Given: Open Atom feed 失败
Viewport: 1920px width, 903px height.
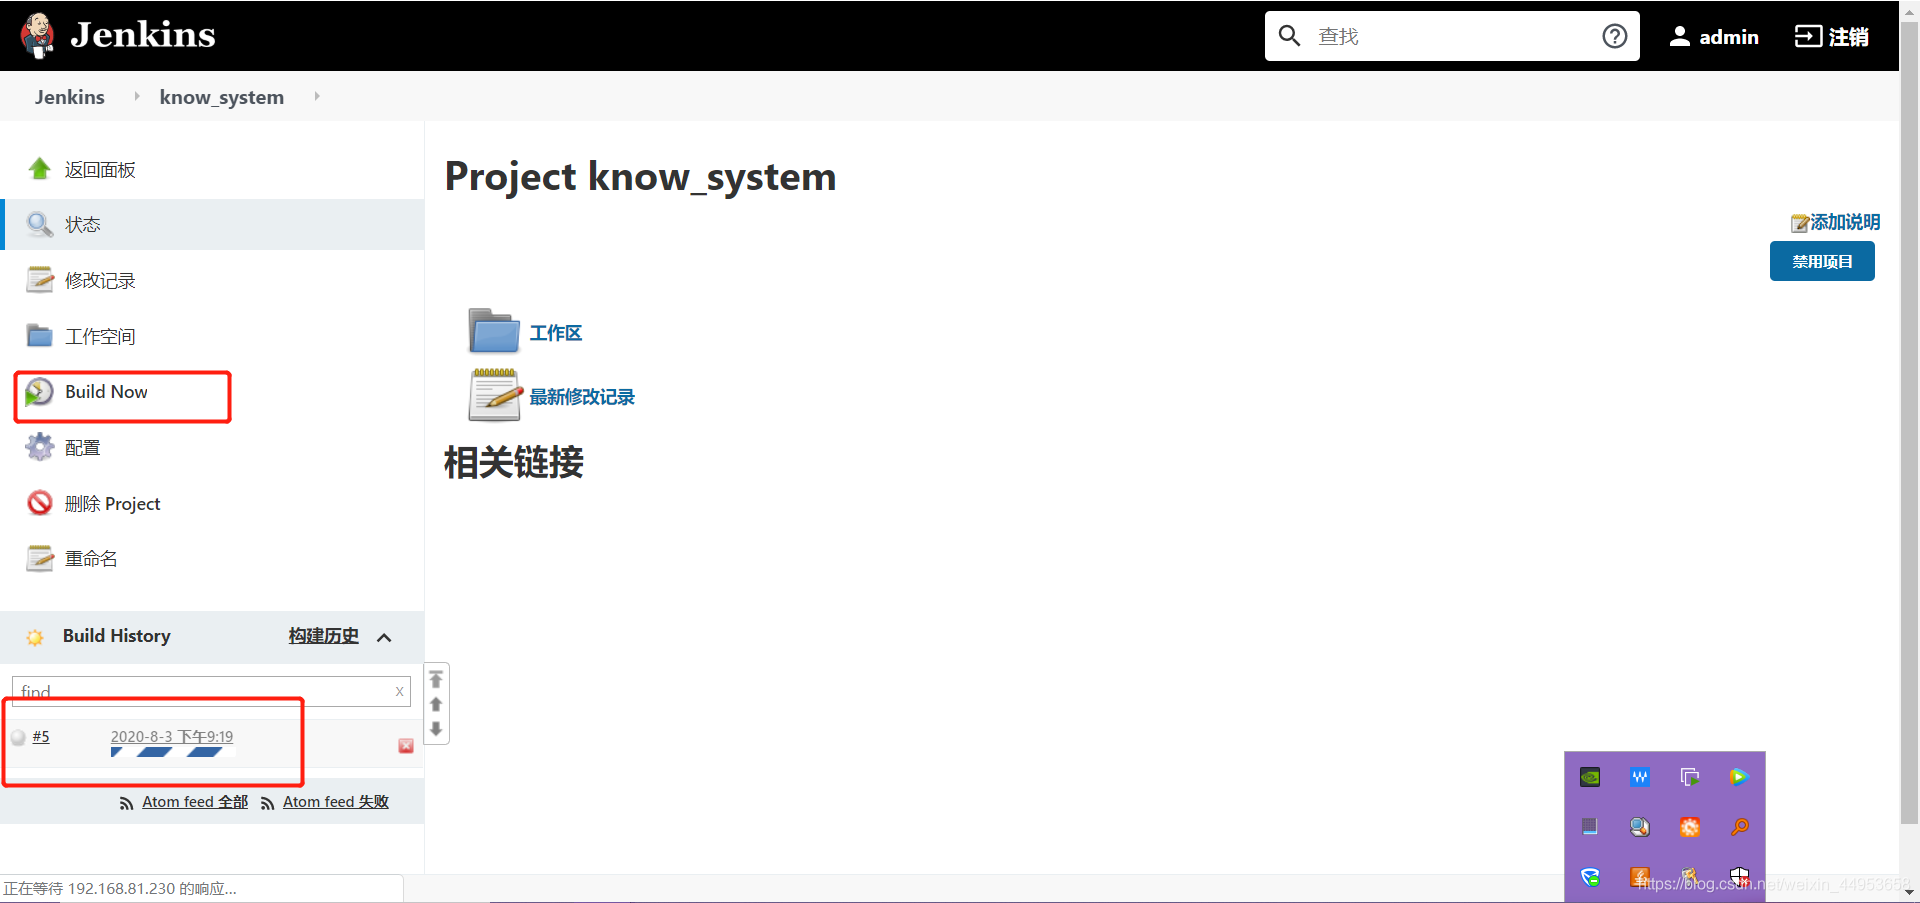Looking at the screenshot, I should [x=336, y=802].
